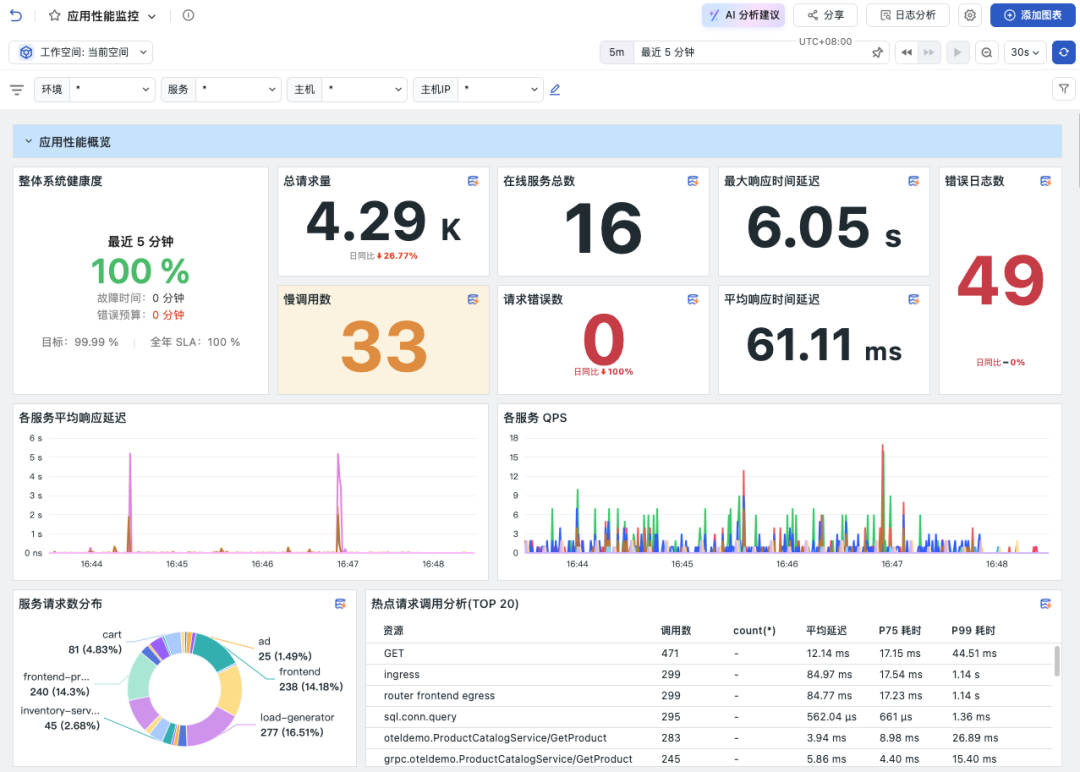This screenshot has height=772, width=1080.
Task: Collapse the 应用性能概览 section
Action: point(28,142)
